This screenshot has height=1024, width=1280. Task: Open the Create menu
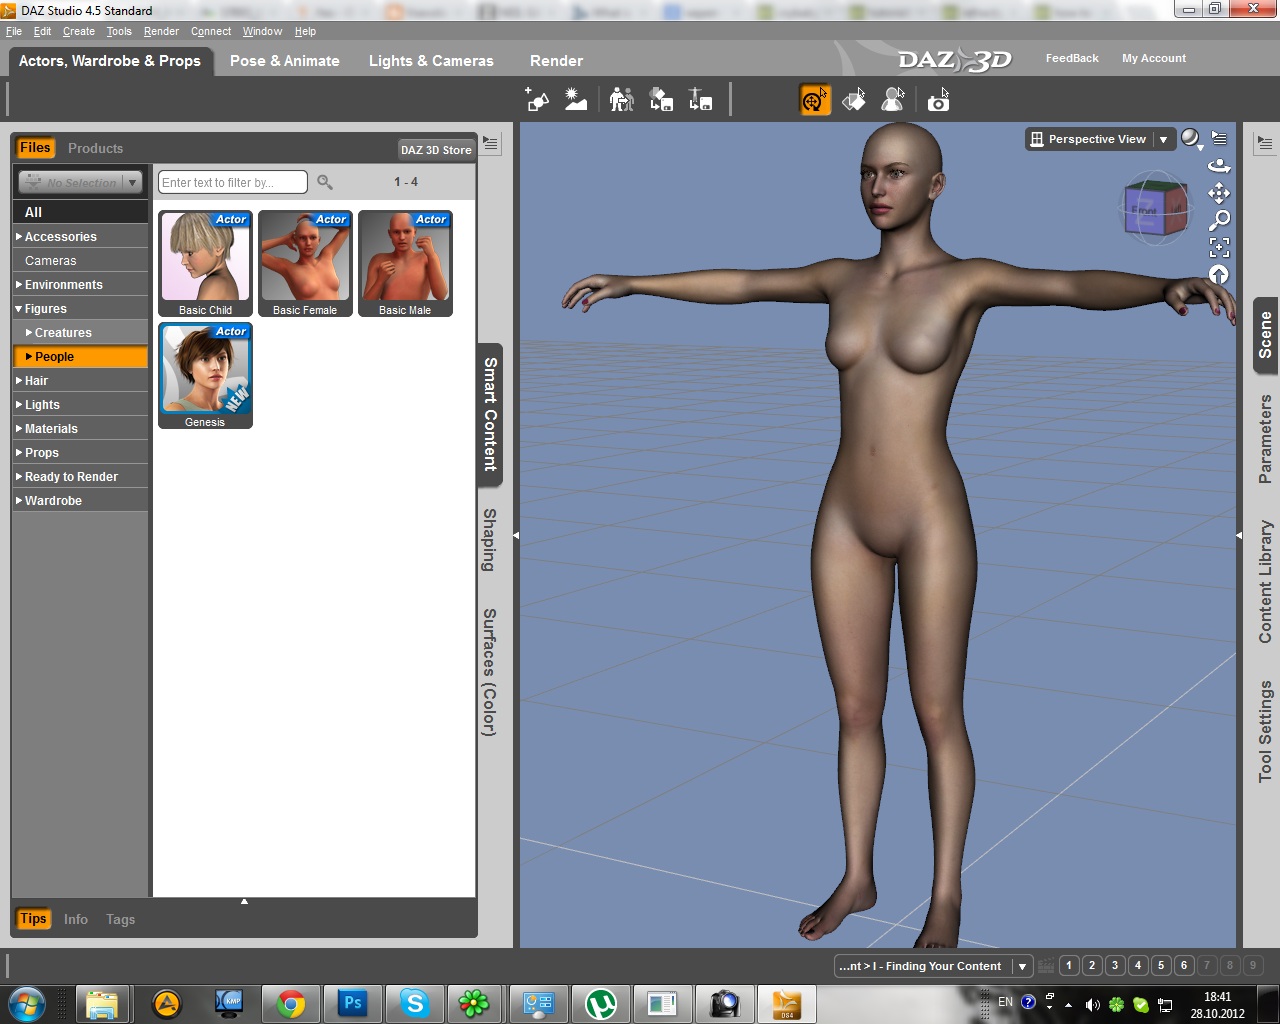[79, 31]
